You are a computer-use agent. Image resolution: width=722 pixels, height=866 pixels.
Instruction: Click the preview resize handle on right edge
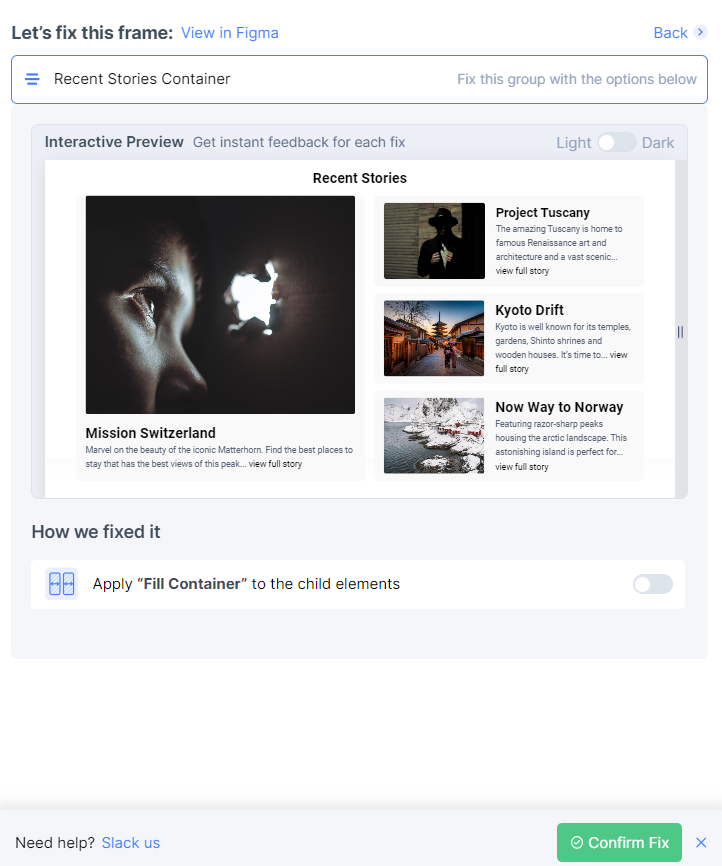point(680,332)
